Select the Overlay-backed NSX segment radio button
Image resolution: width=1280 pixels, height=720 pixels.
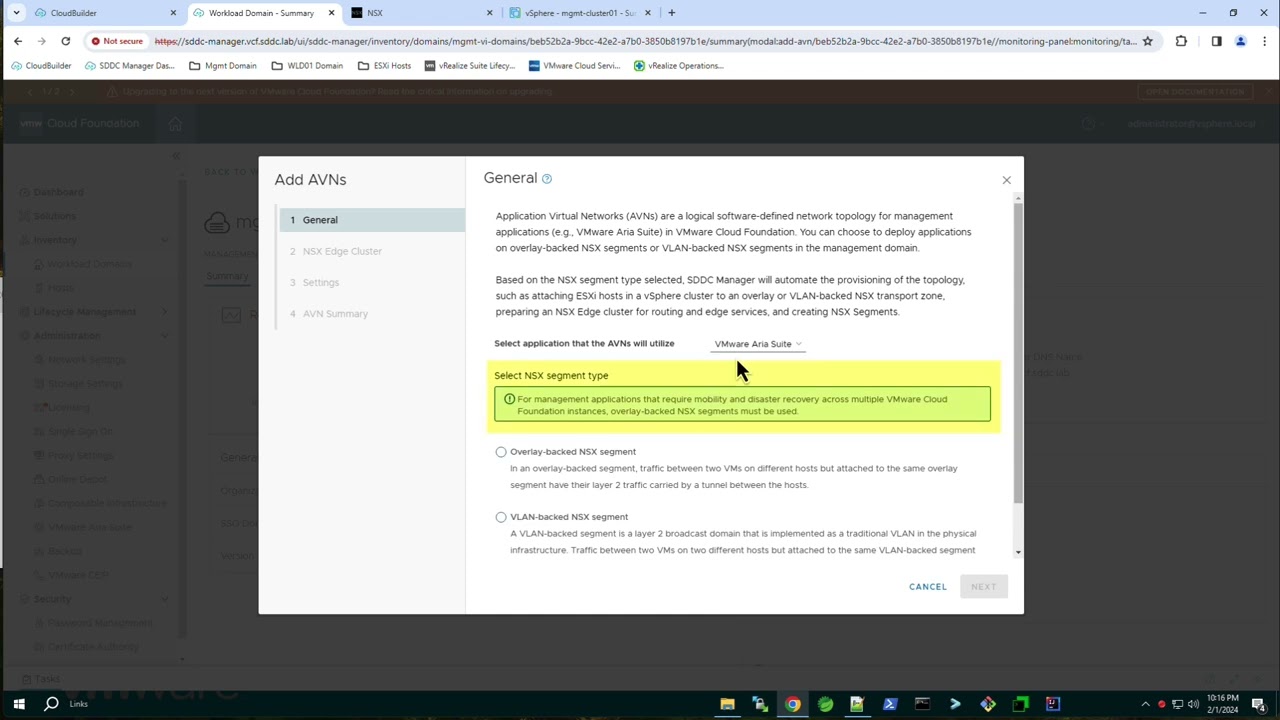coord(501,452)
